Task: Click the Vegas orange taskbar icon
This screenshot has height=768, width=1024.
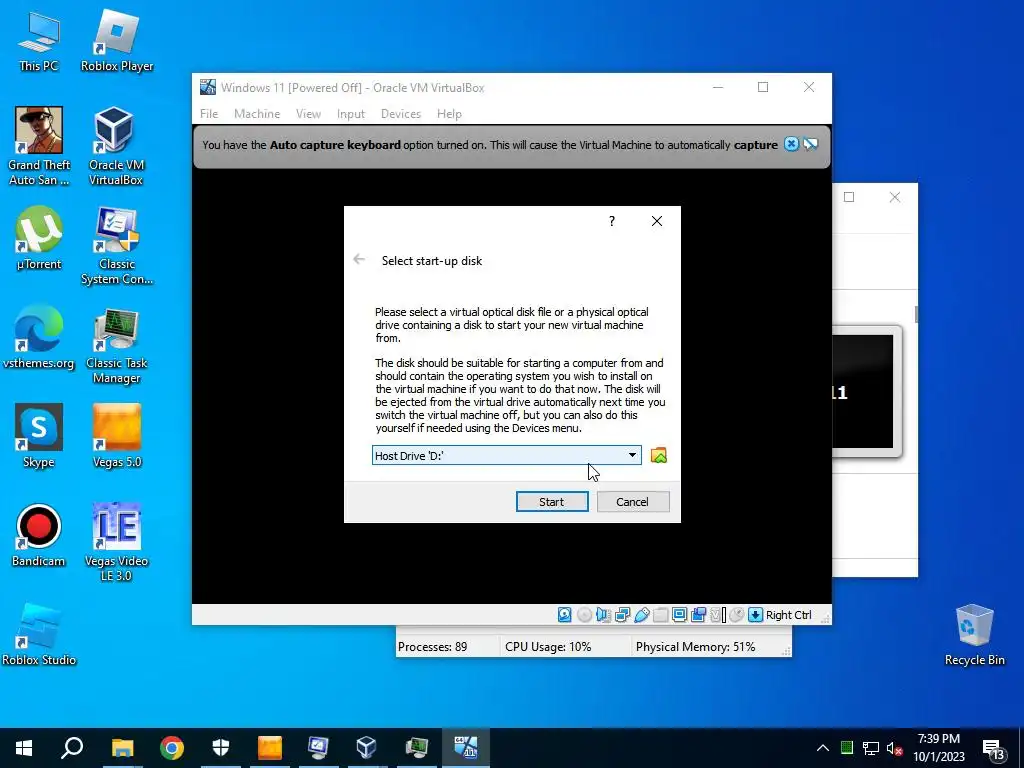Action: [x=270, y=748]
